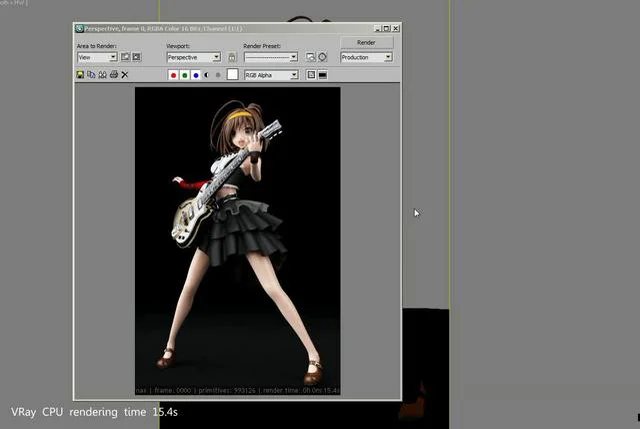
Task: Click the Clone Rendered Frame Window icon
Action: coord(102,75)
